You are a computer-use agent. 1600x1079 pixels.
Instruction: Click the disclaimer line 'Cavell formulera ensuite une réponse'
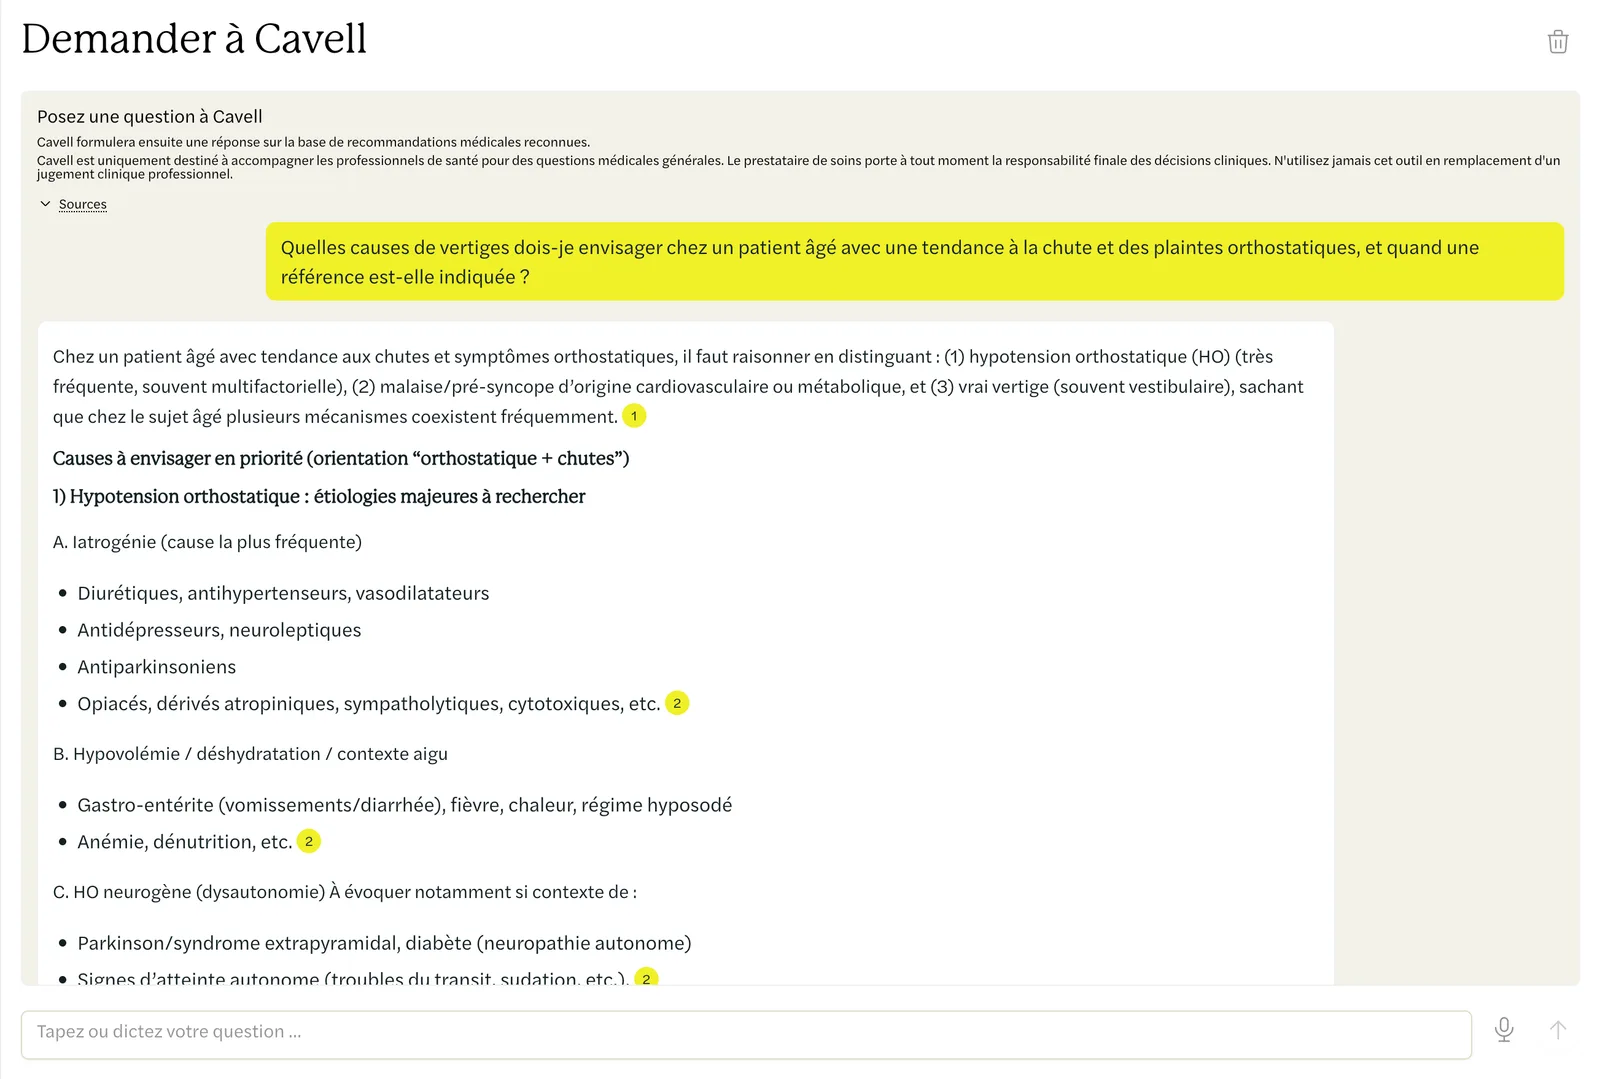(313, 142)
